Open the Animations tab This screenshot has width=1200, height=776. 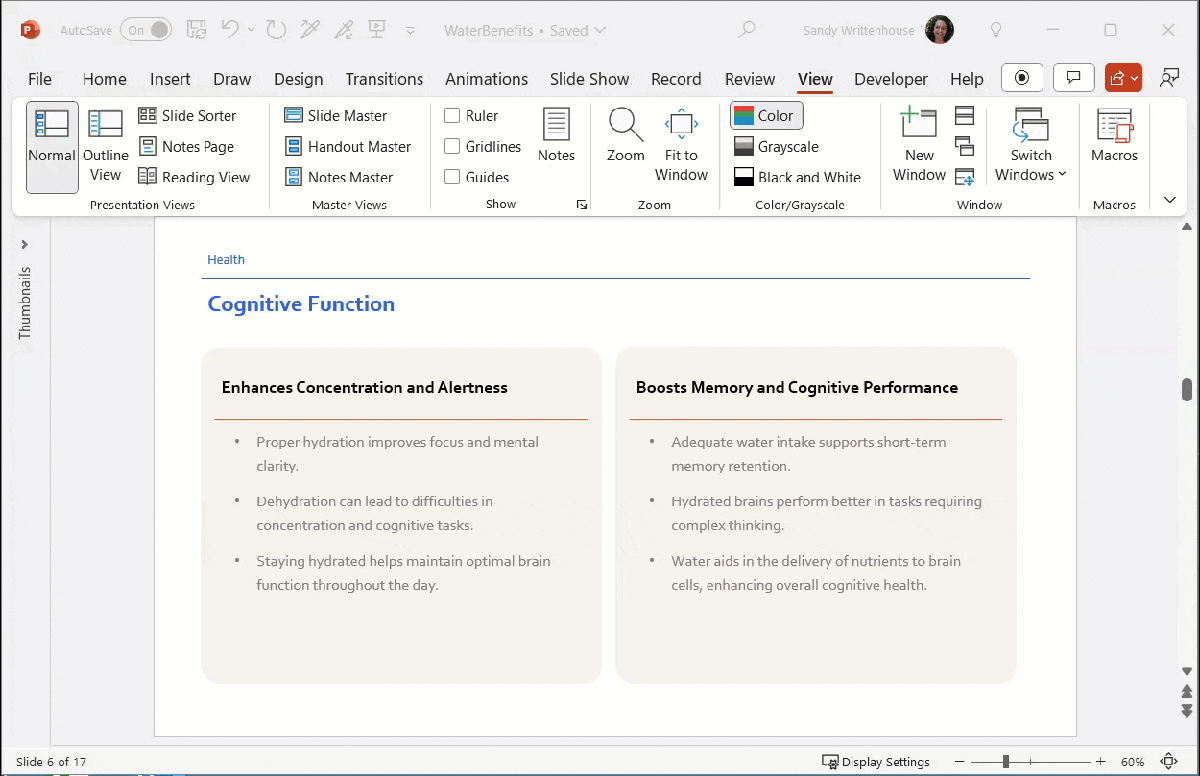(x=486, y=79)
